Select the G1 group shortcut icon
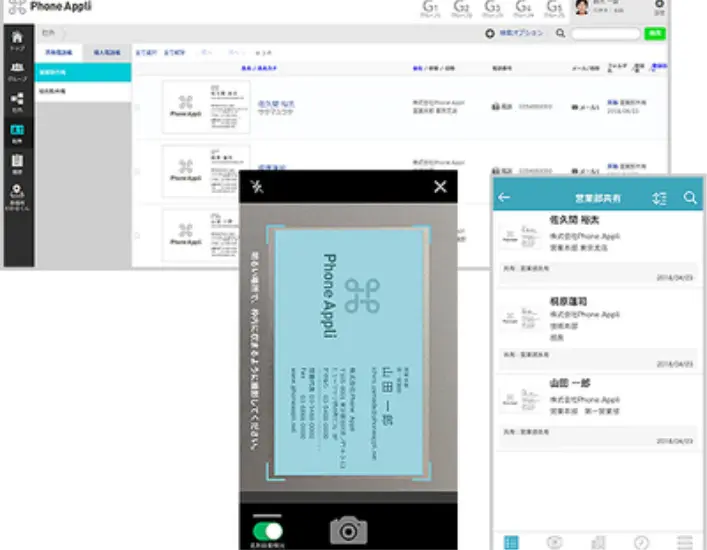Screen dimensions: 707x550 tap(430, 7)
